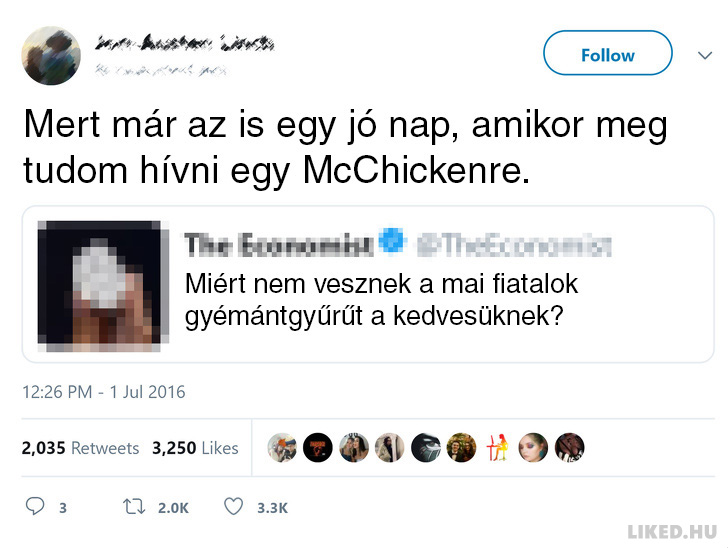Click the Follow button
This screenshot has width=728, height=548.
(607, 53)
